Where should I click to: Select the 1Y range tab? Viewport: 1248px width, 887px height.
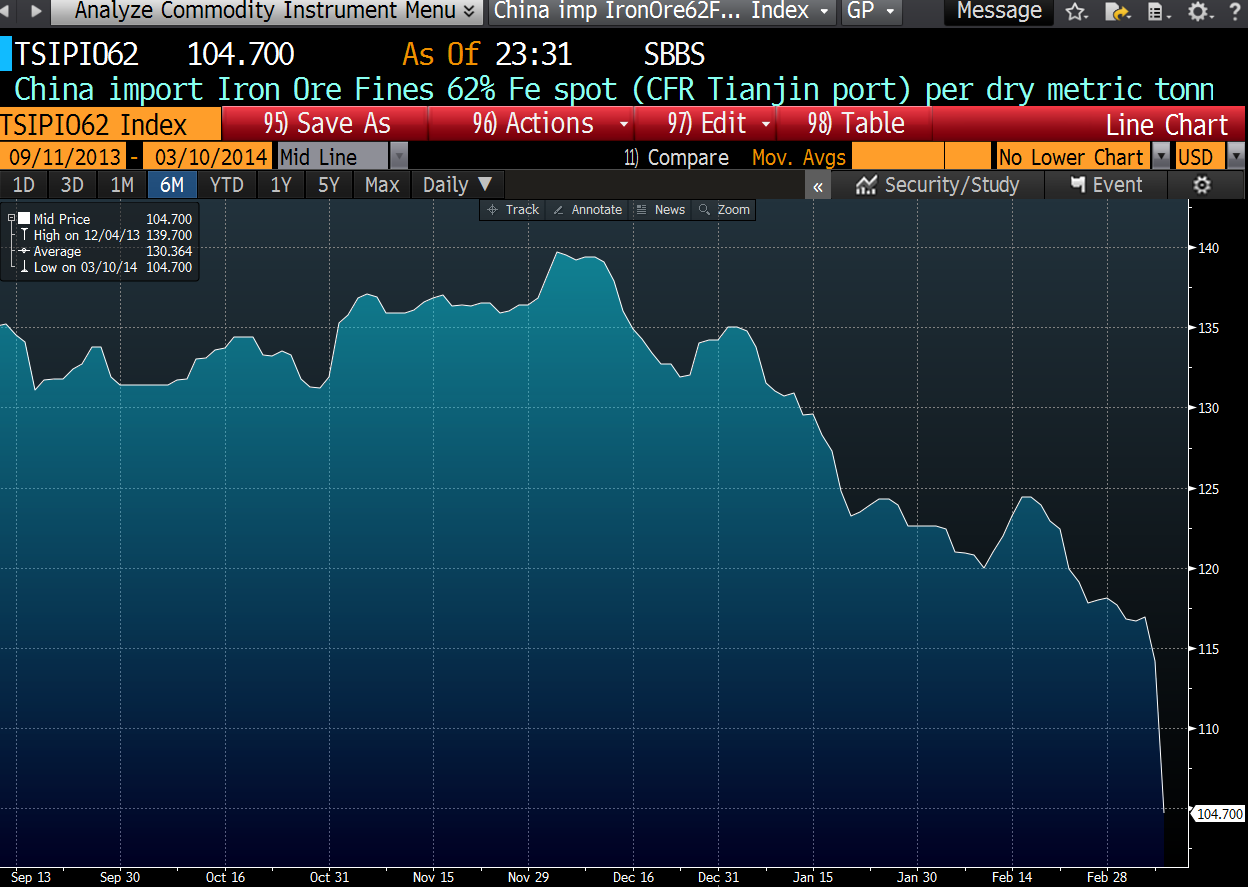pos(281,185)
